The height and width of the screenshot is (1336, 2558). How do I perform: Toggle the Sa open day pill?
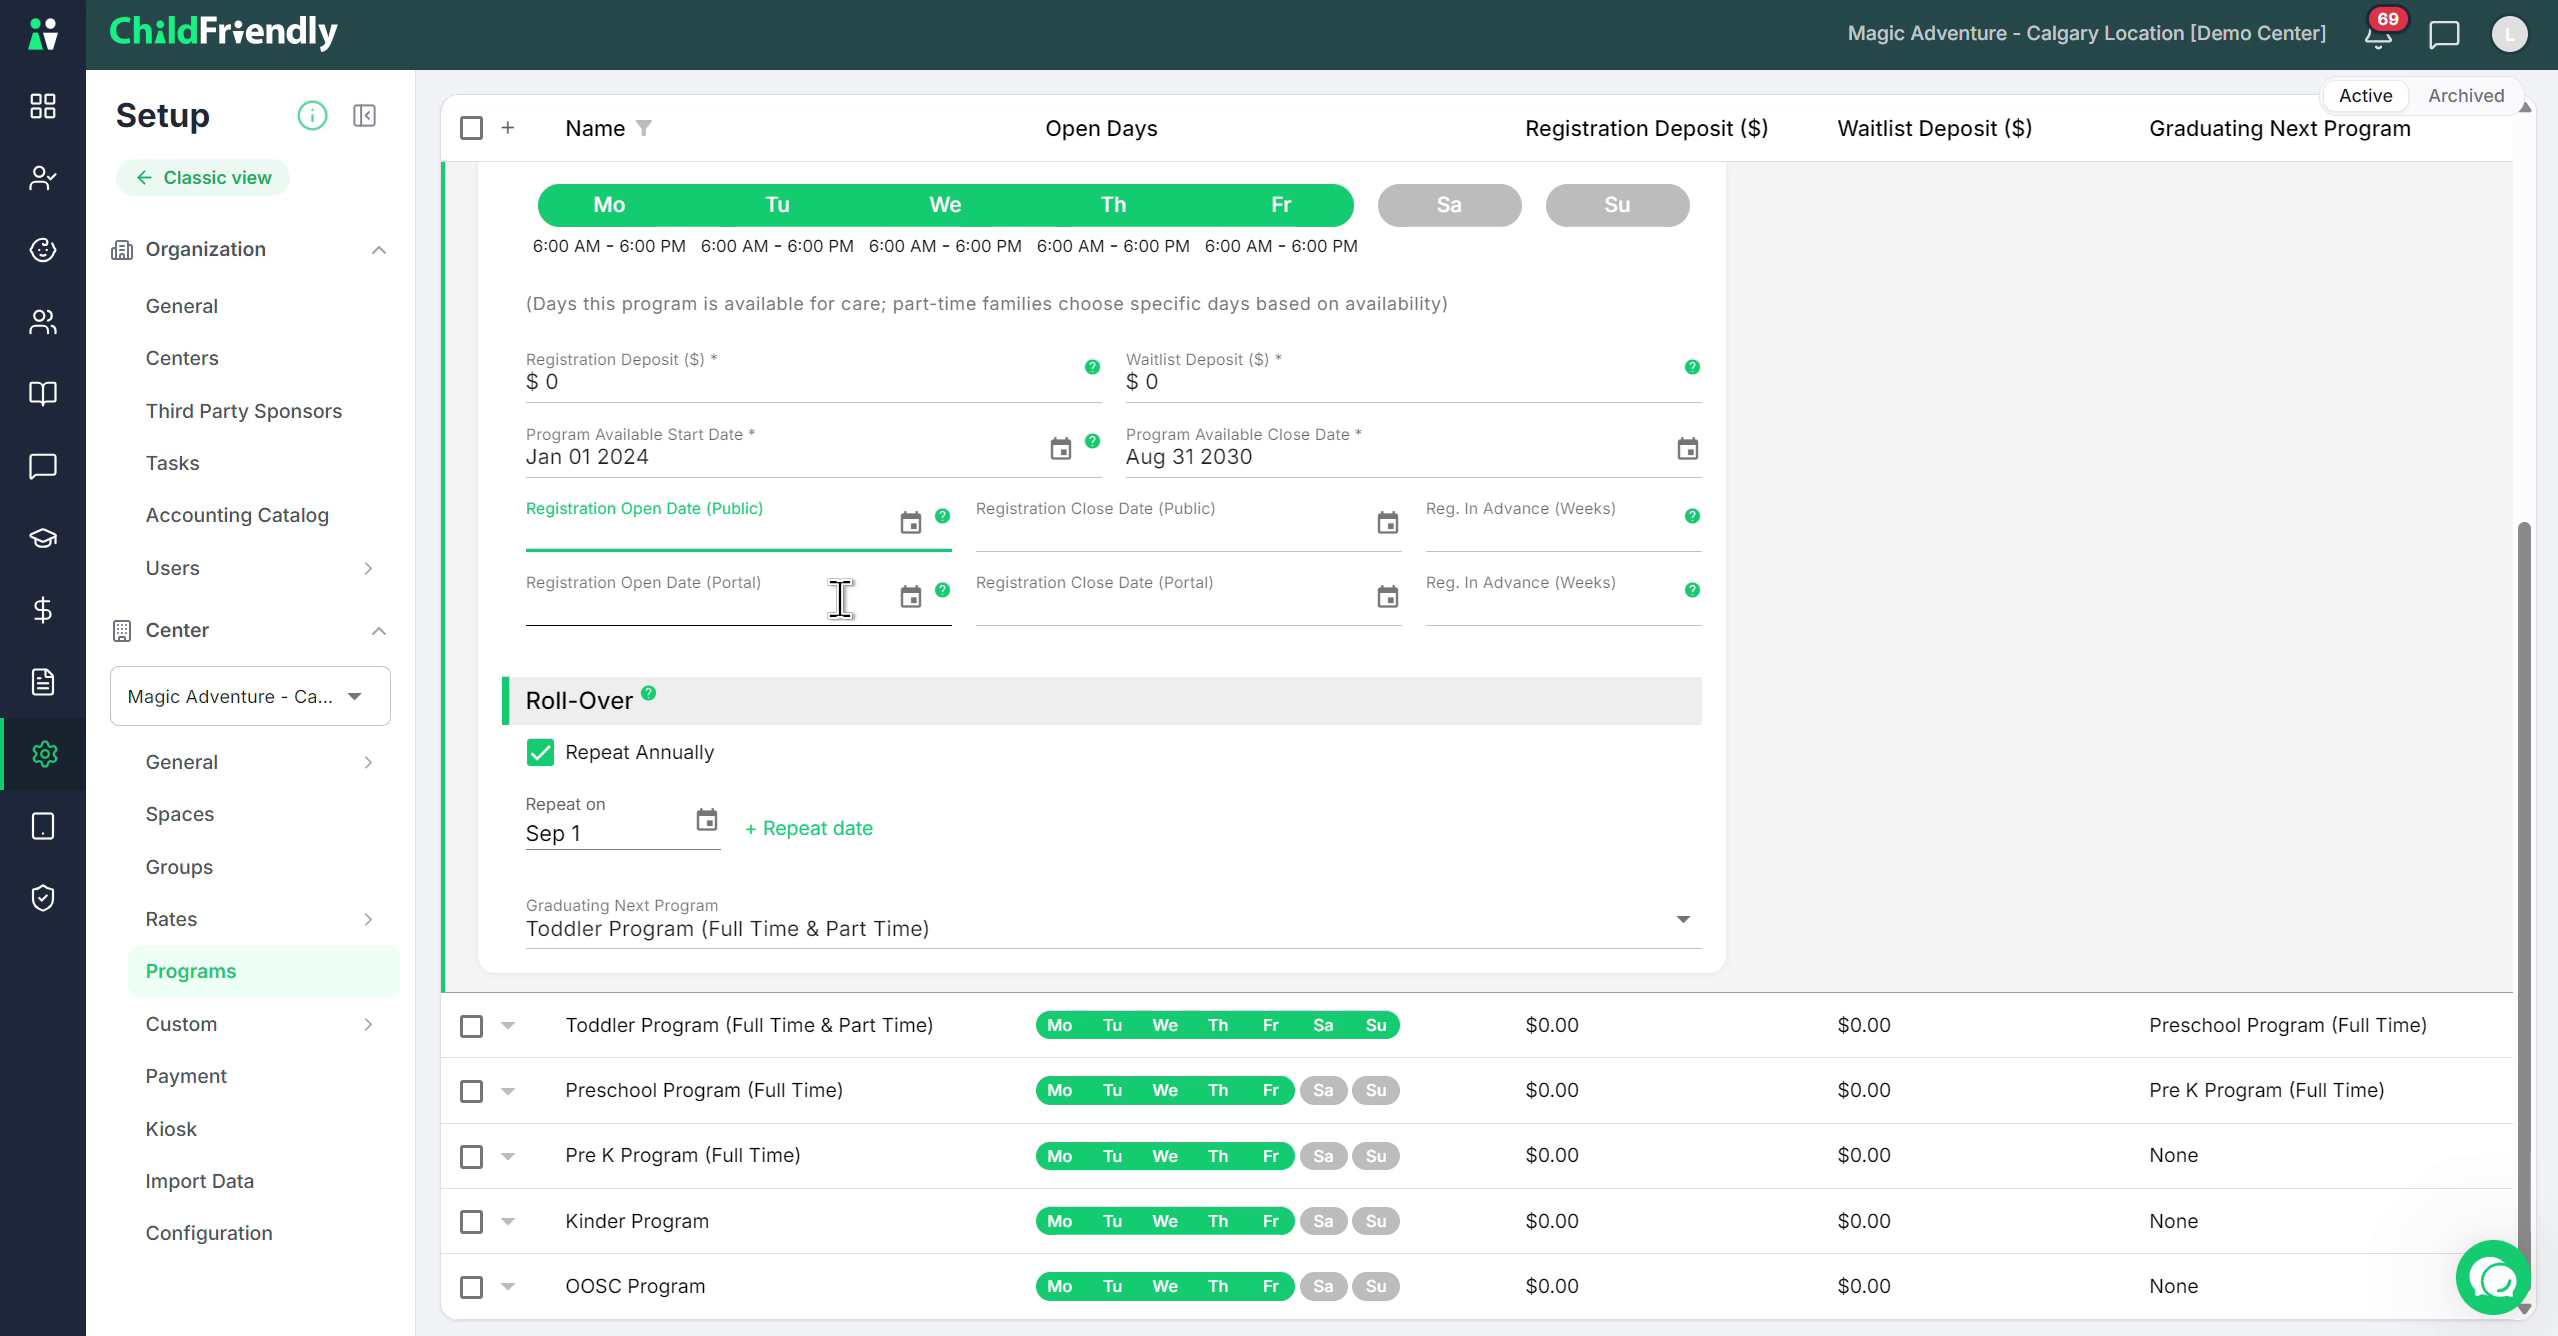pyautogui.click(x=1449, y=205)
